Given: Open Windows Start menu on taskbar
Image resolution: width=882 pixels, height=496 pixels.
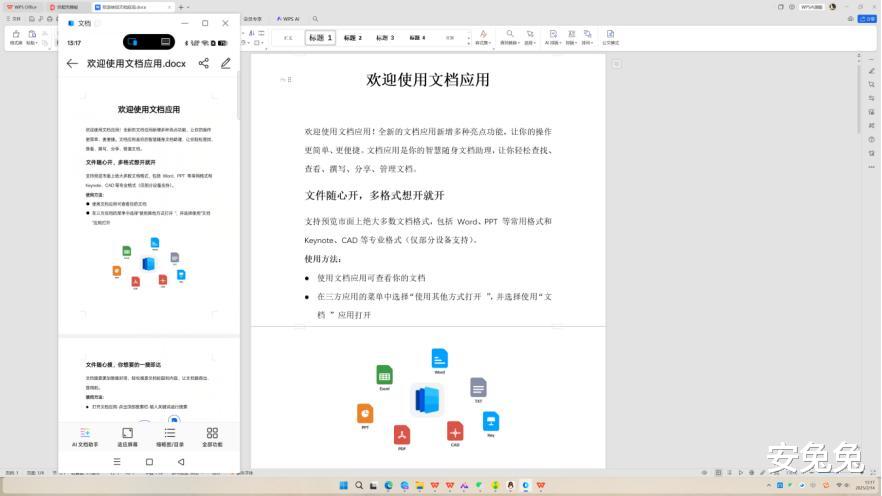Looking at the screenshot, I should pyautogui.click(x=344, y=485).
